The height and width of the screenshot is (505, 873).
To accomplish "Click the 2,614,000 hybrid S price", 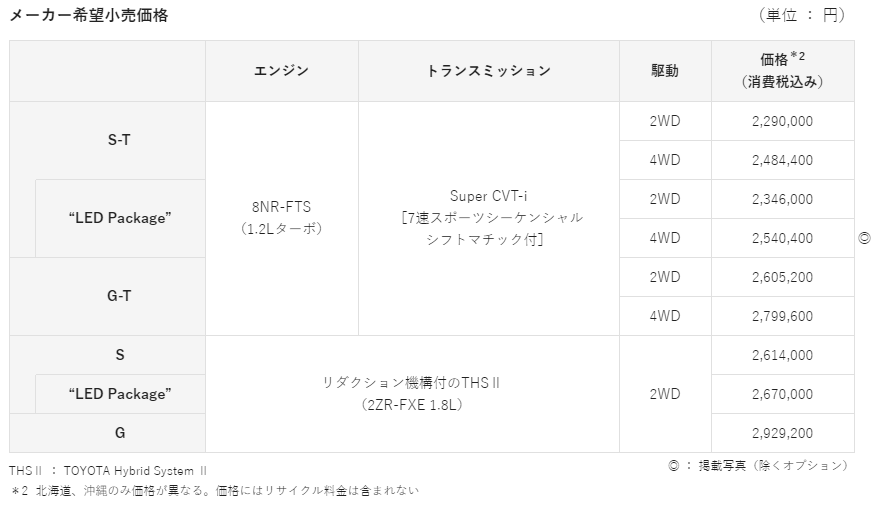I will (x=782, y=355).
